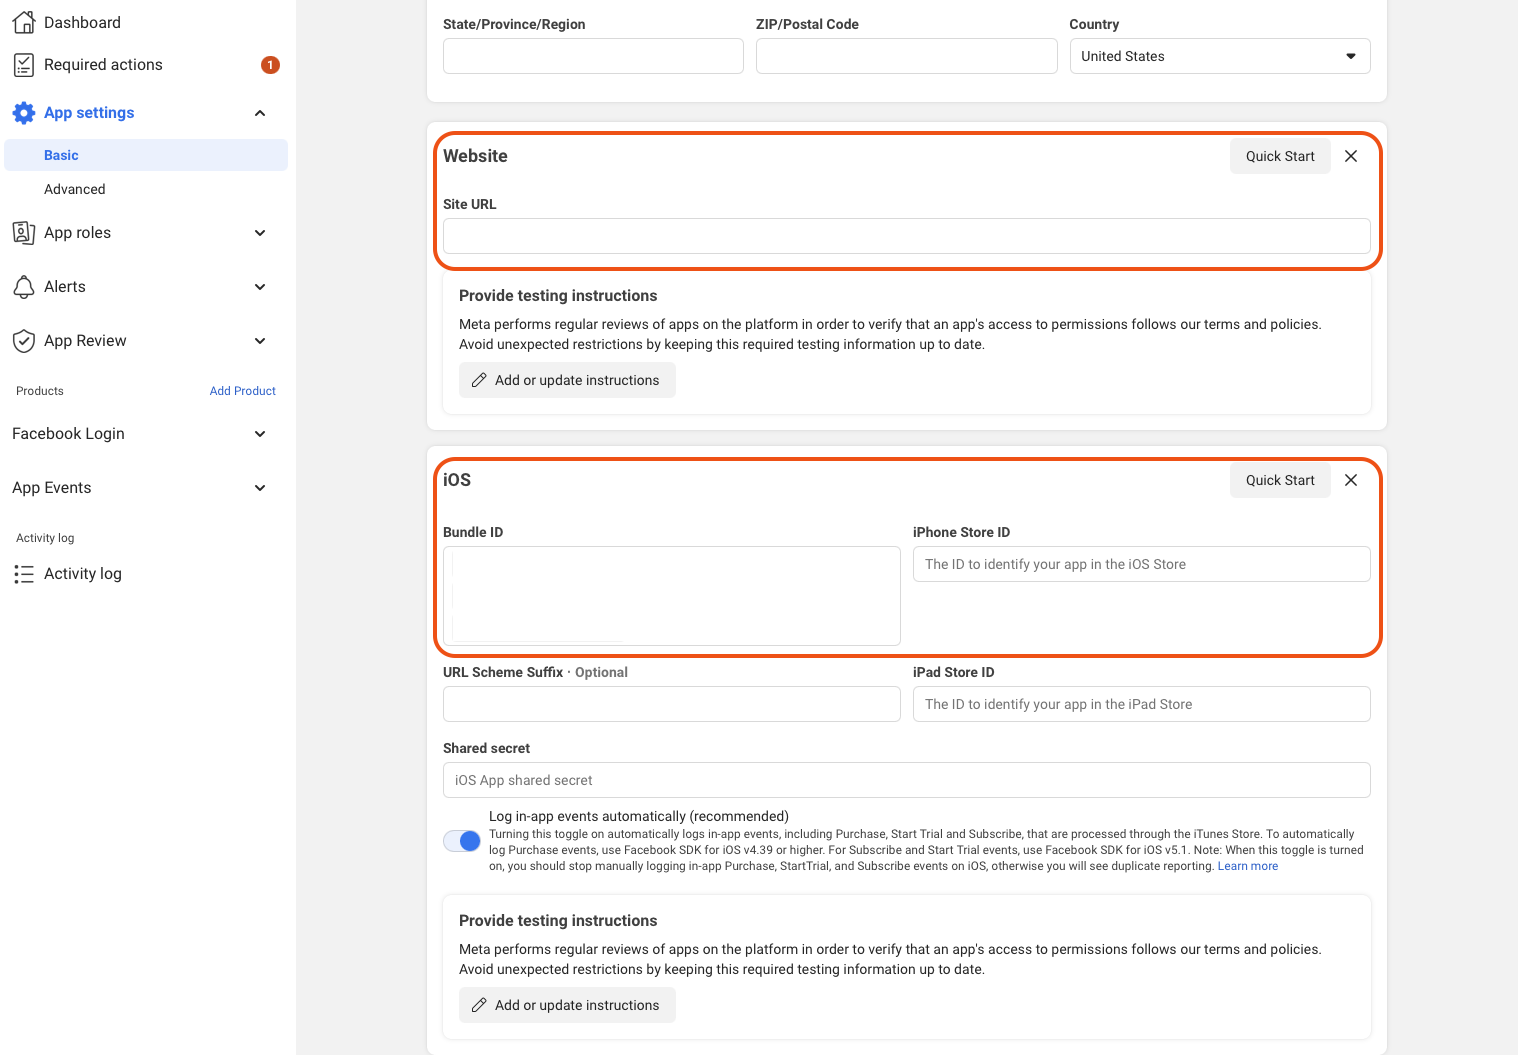Click the ZIP/Postal Code field
The image size is (1518, 1055).
point(907,56)
